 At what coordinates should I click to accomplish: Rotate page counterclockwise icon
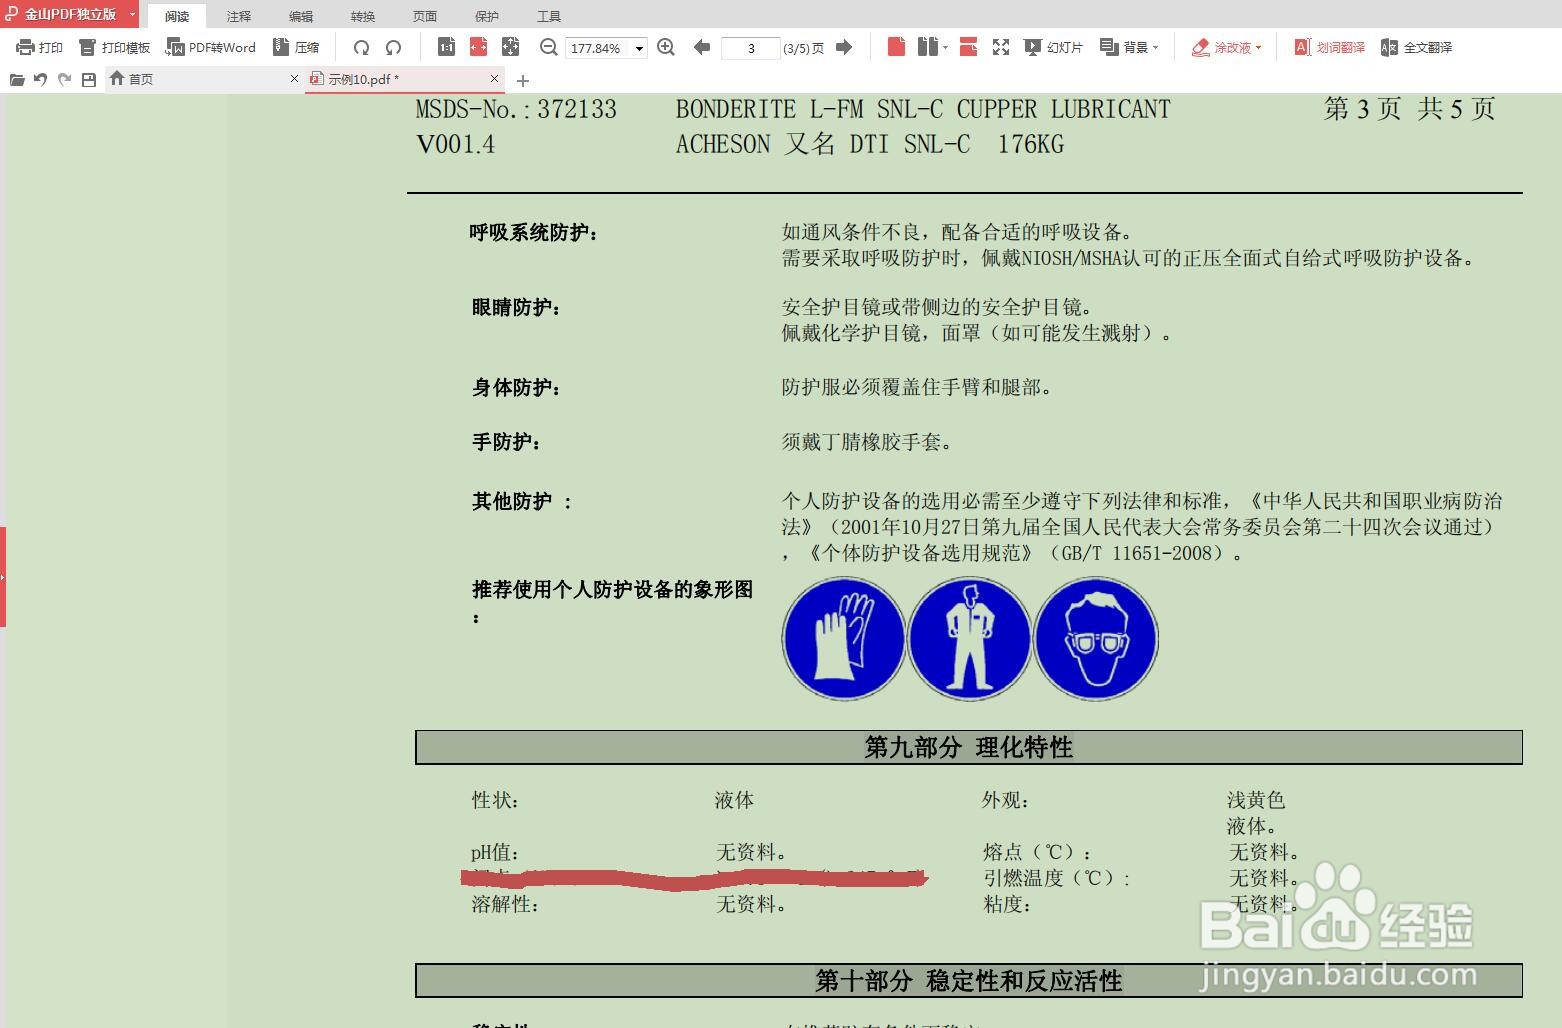point(393,47)
